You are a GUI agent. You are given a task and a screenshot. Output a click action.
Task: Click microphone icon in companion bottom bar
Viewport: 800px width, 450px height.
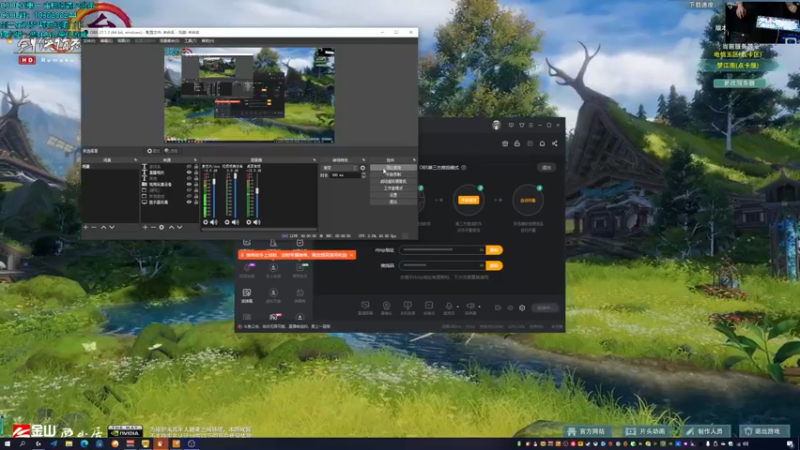(x=448, y=306)
